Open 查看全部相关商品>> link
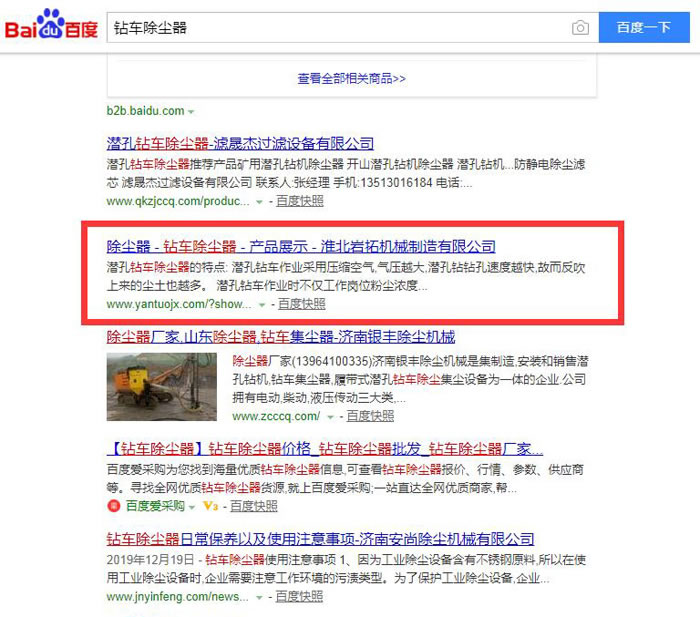700x617 pixels. tap(351, 79)
